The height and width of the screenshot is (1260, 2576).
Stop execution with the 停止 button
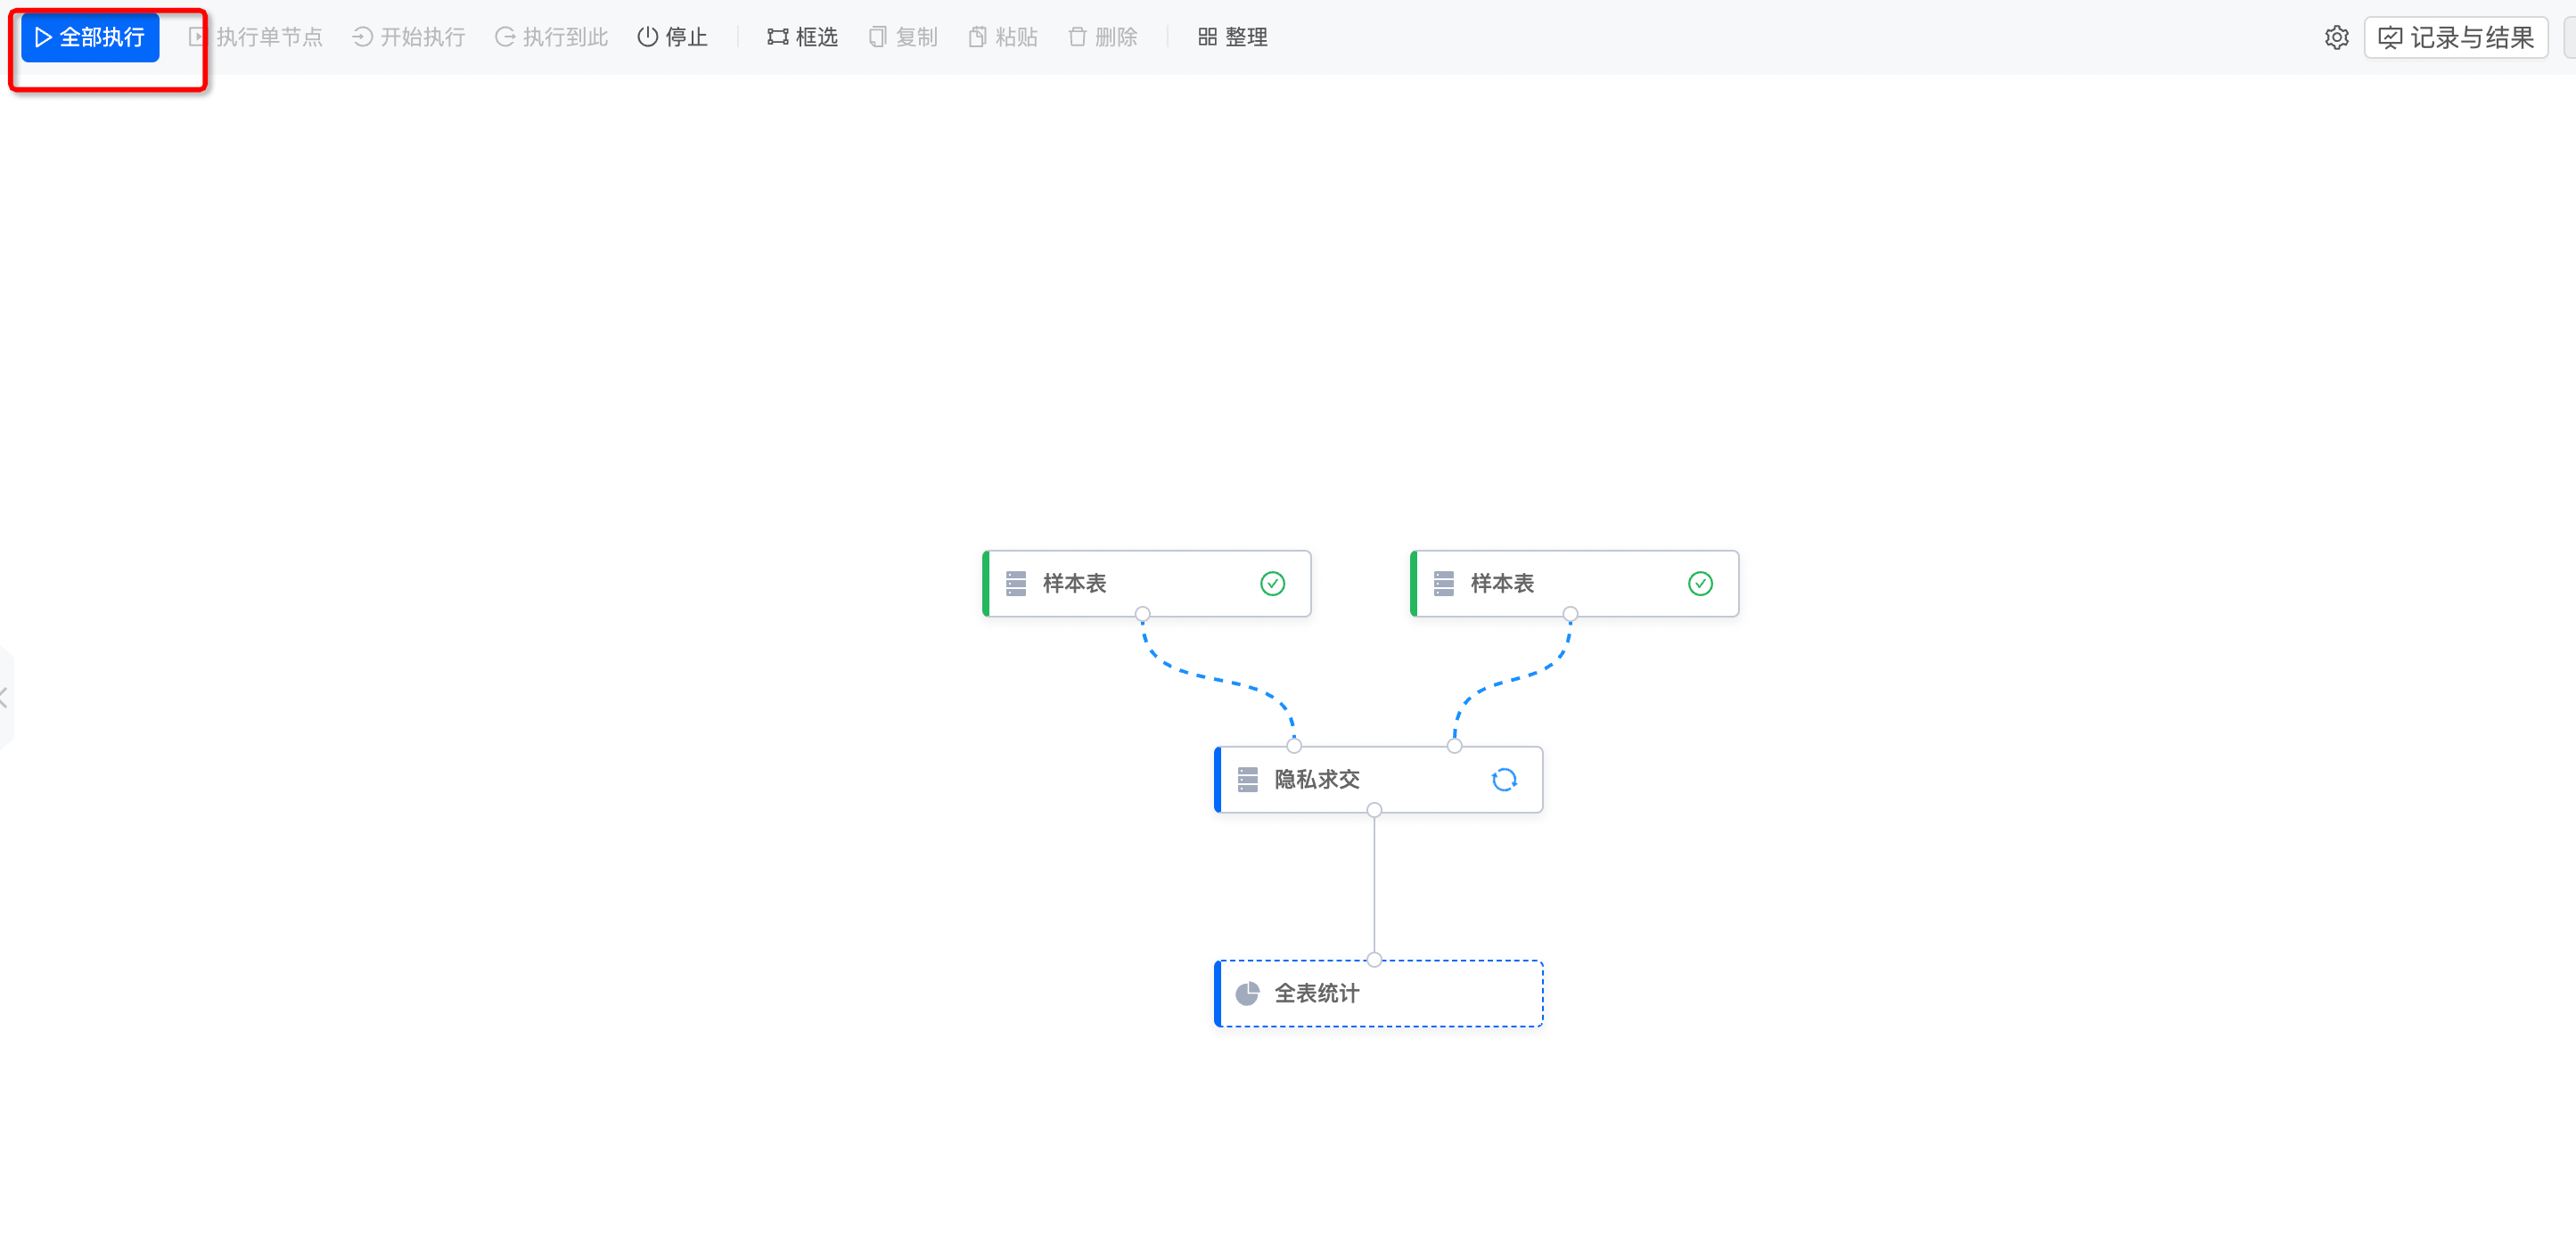[x=673, y=37]
